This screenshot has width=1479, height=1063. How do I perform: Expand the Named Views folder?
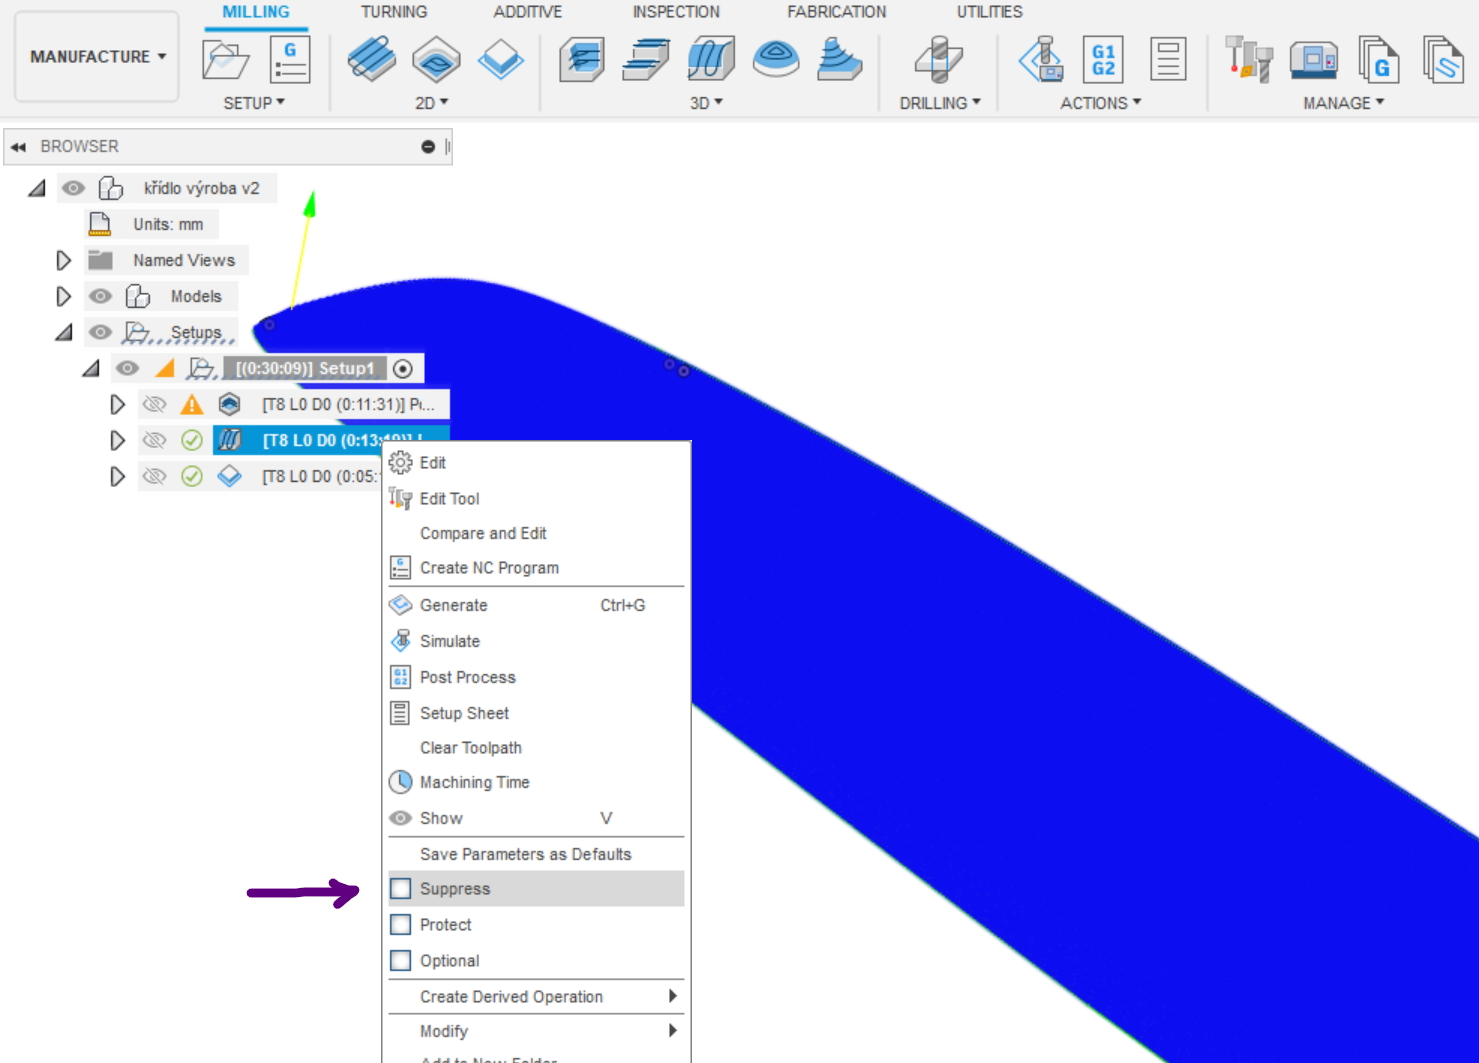click(x=63, y=261)
